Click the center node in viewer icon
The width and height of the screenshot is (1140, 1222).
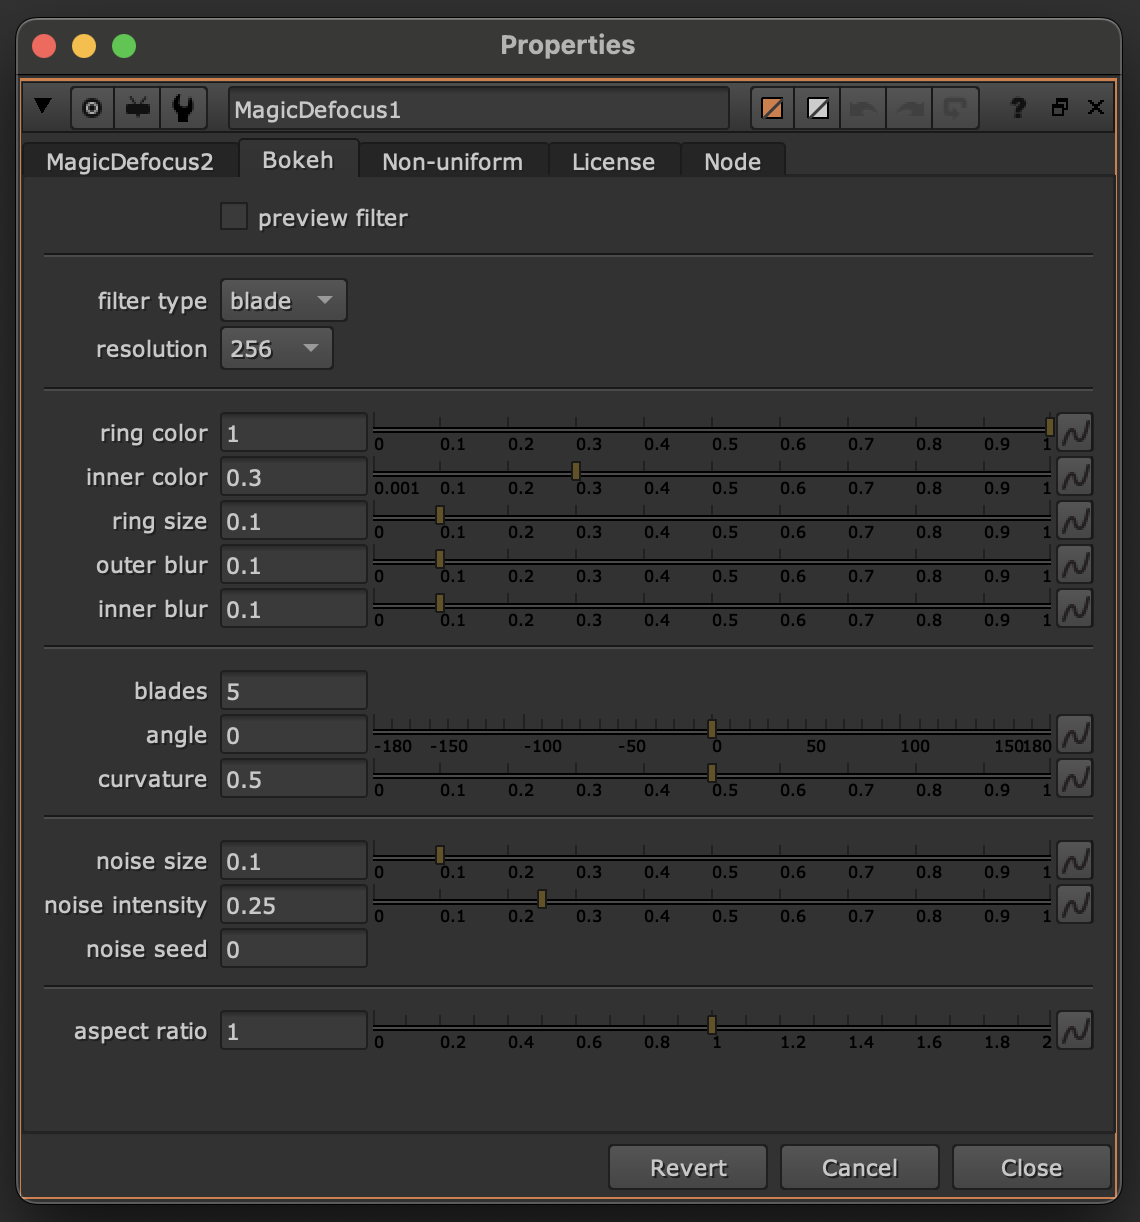92,108
